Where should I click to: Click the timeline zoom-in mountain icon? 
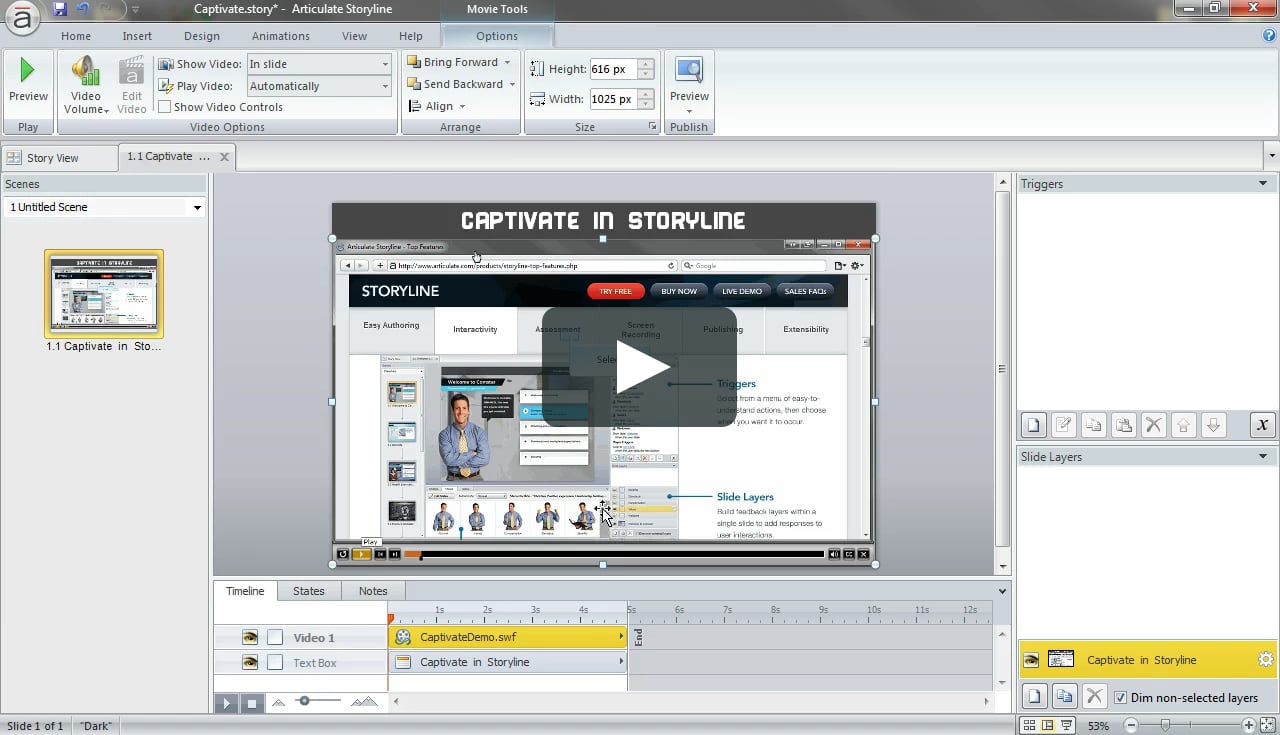coord(364,702)
